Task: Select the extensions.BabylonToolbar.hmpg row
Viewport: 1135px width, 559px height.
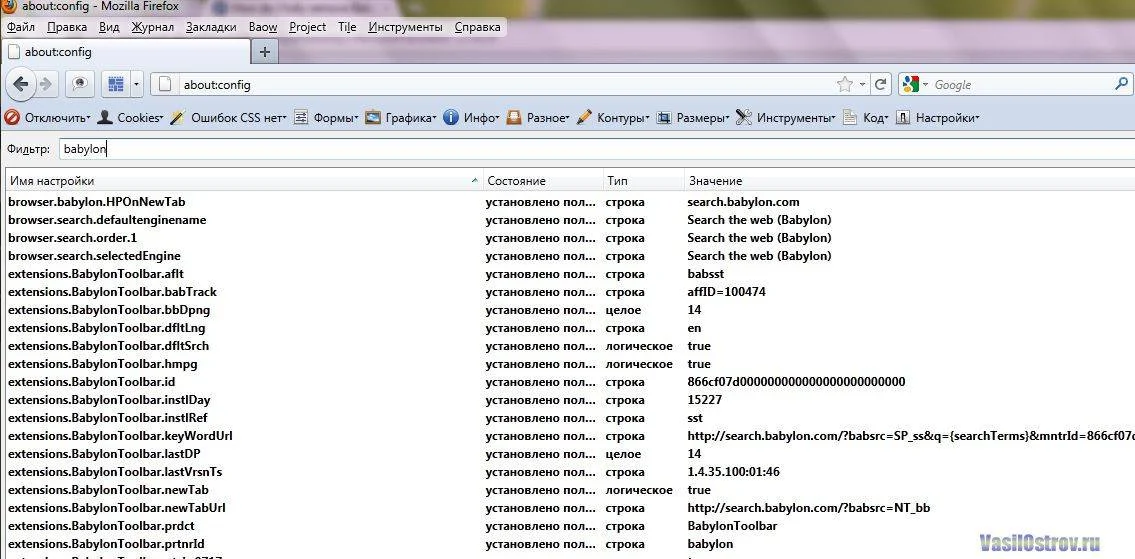Action: pyautogui.click(x=570, y=364)
